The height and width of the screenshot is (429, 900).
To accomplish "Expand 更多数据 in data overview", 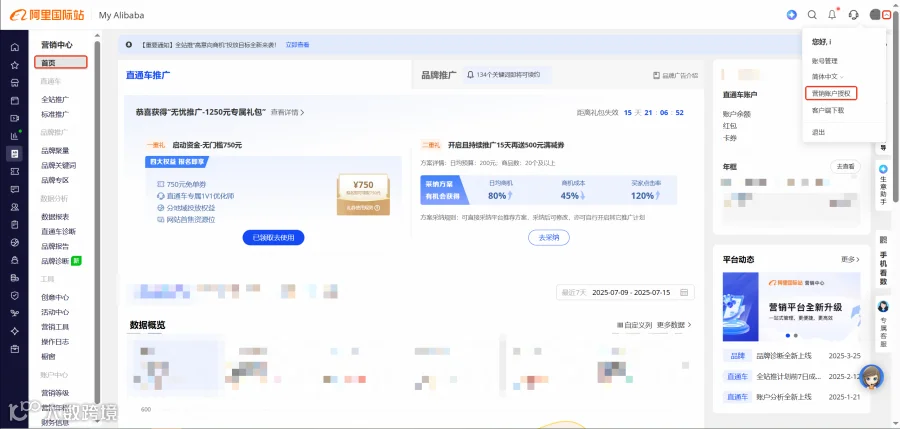I will coord(674,325).
